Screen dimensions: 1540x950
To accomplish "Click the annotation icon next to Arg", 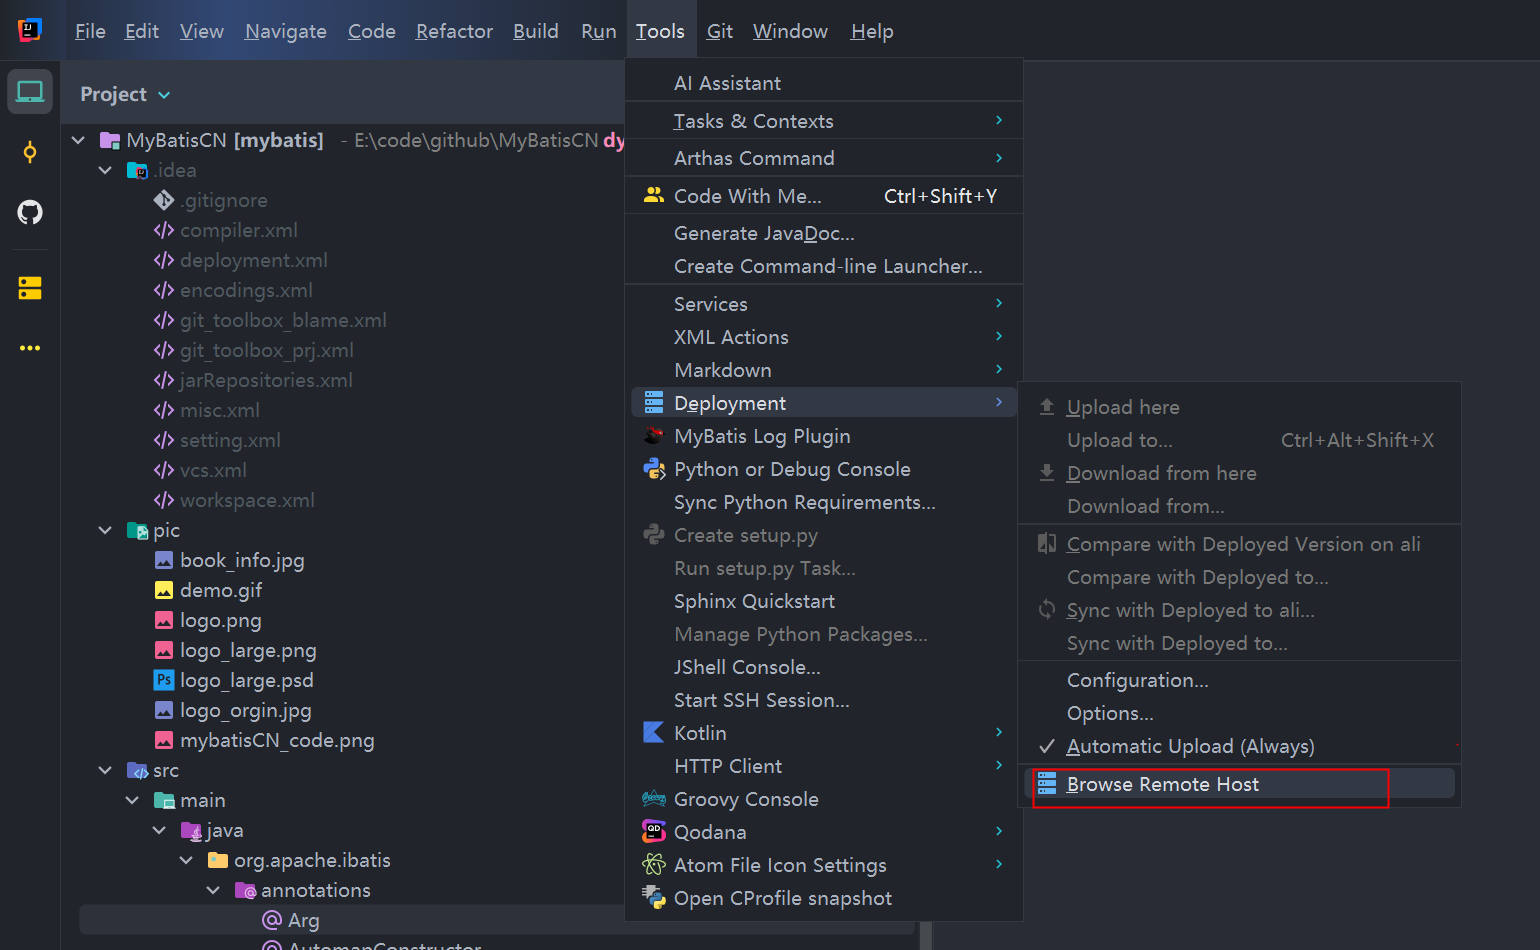I will 271,919.
